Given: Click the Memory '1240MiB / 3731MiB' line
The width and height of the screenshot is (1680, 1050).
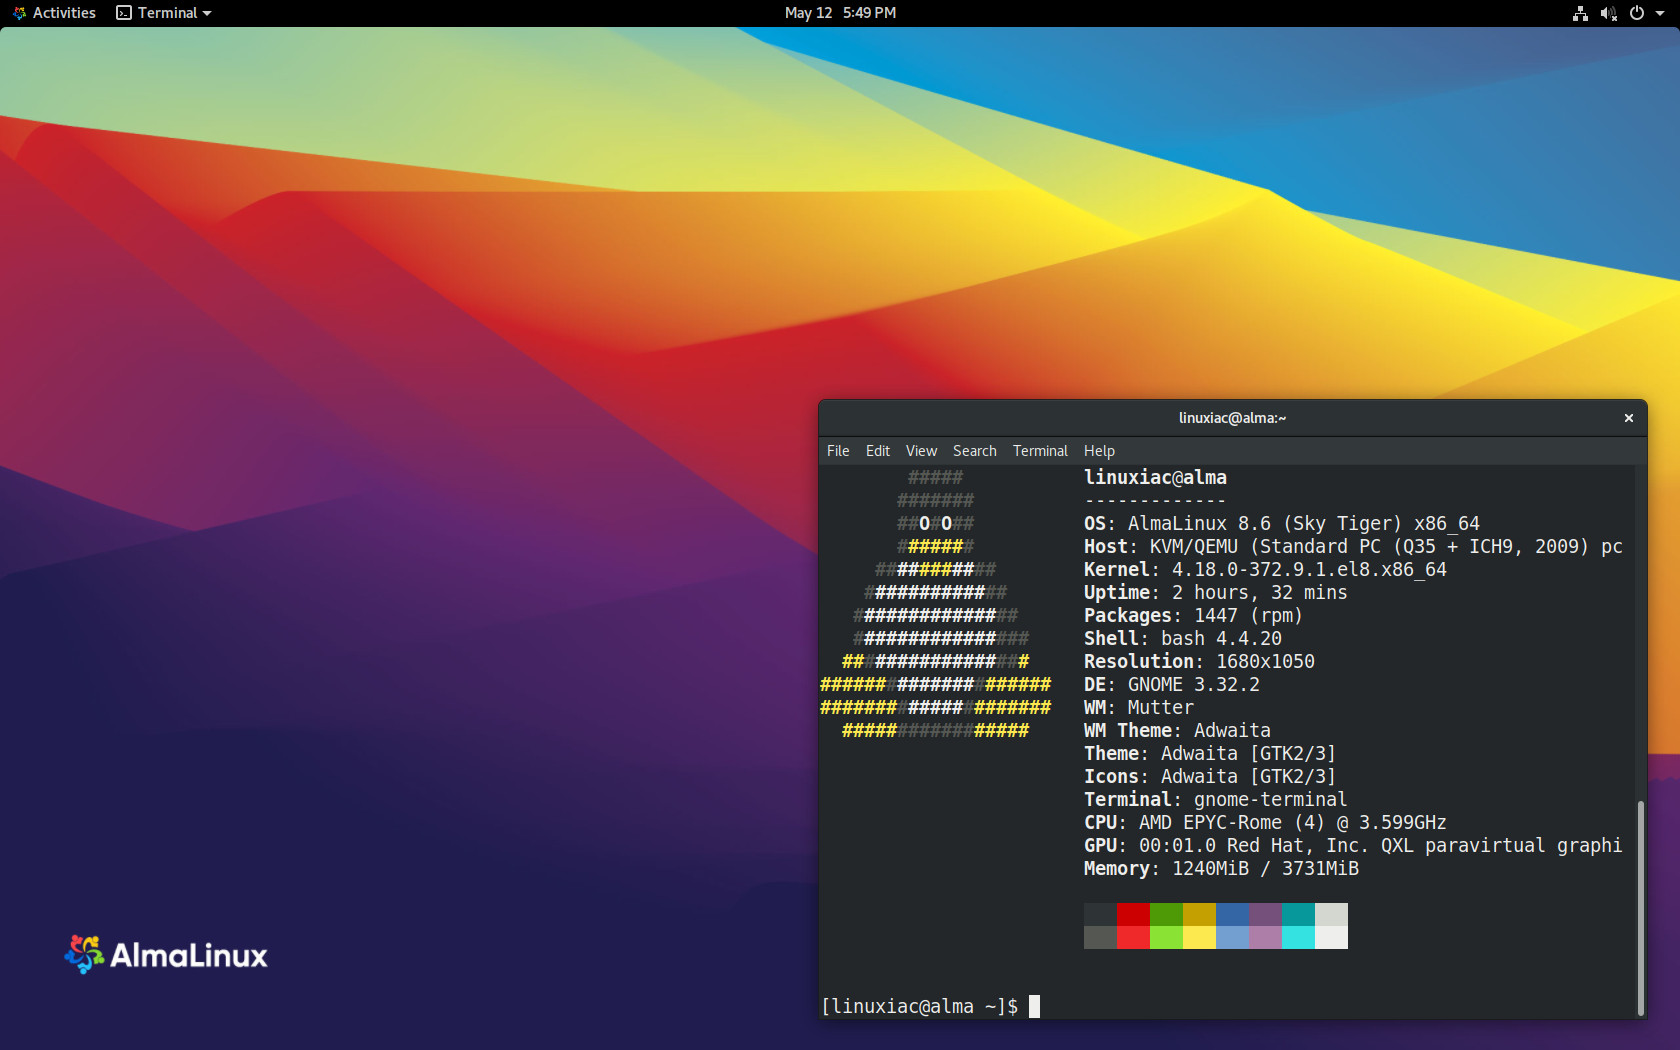Looking at the screenshot, I should (x=1221, y=869).
